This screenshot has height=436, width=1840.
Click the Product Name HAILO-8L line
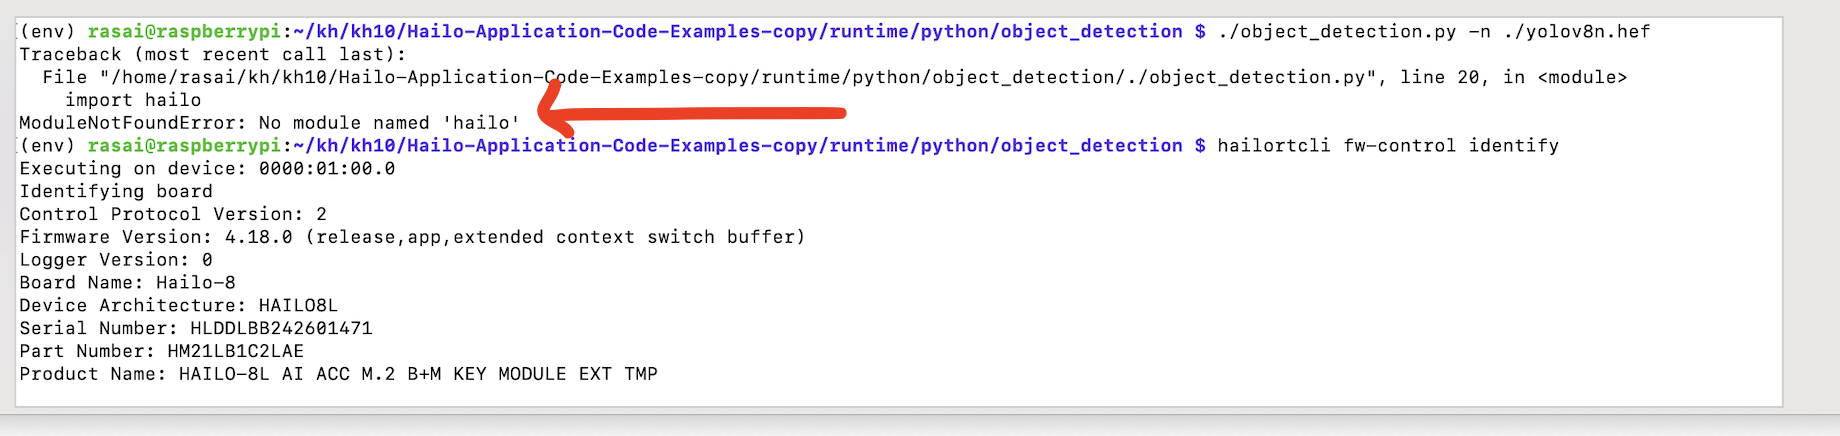click(338, 375)
